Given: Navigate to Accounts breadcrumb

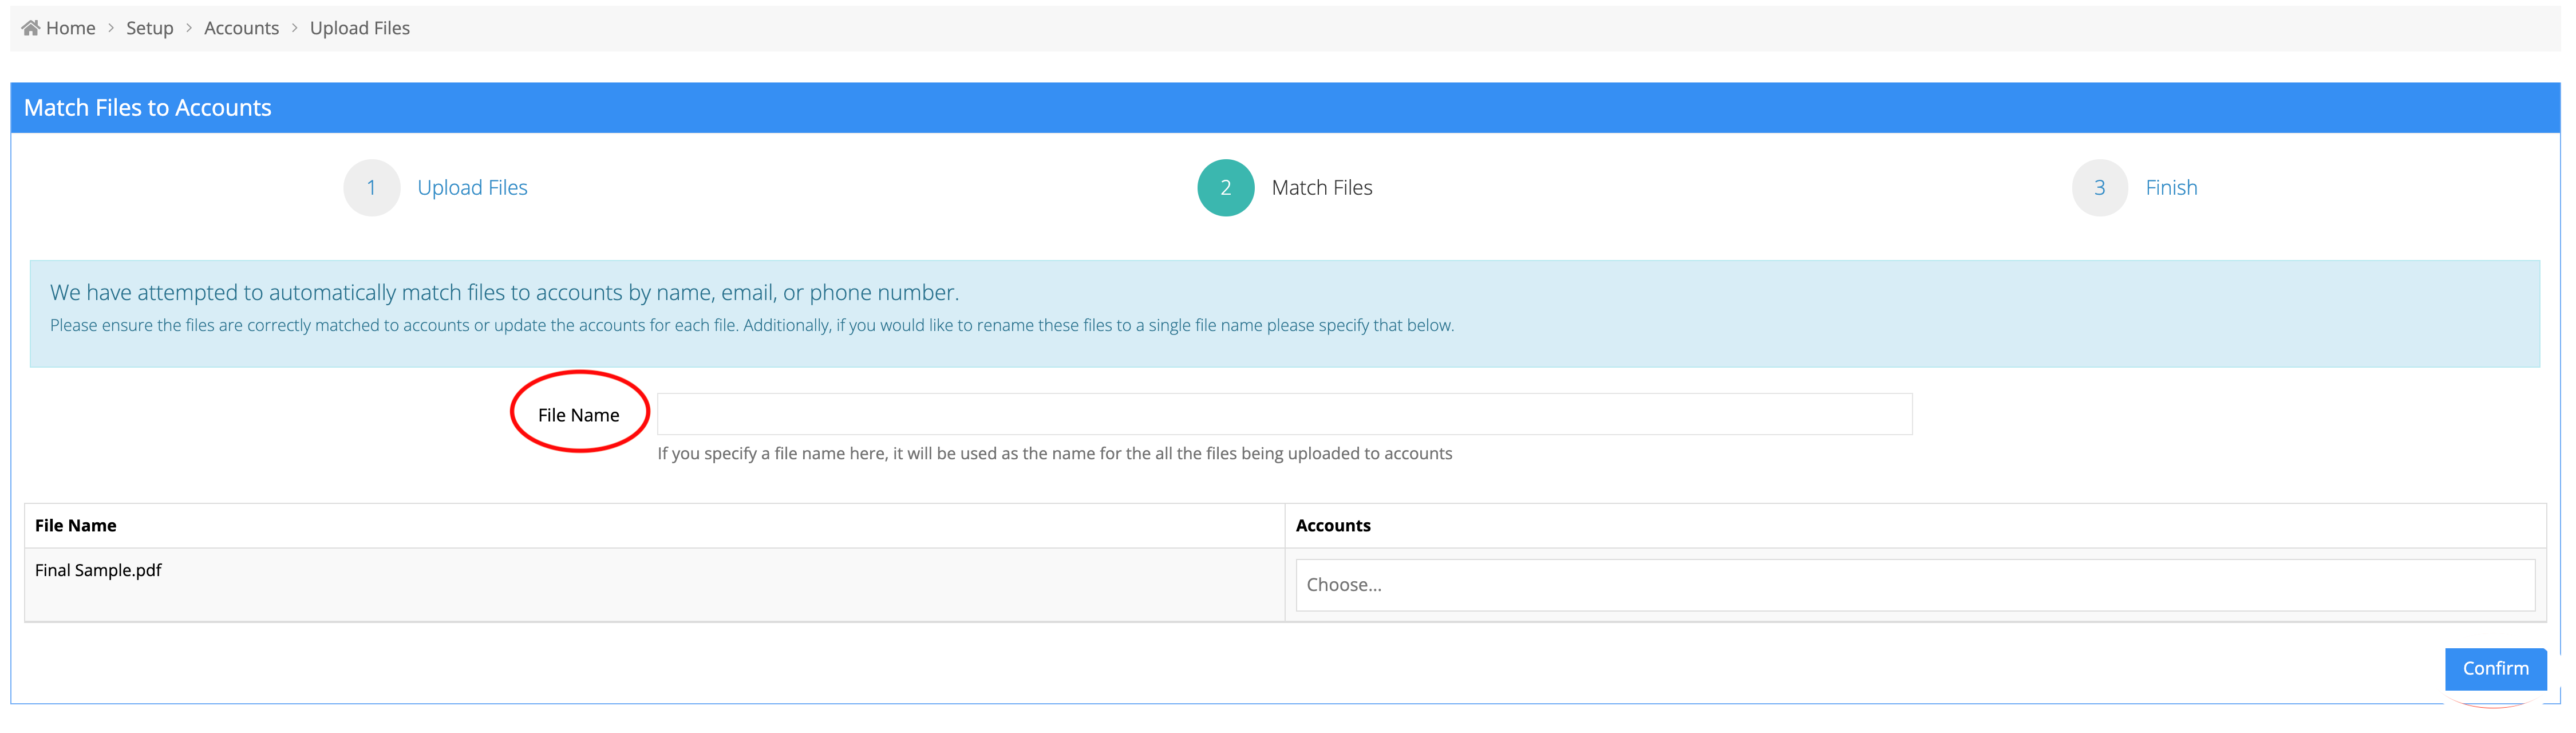Looking at the screenshot, I should [241, 28].
